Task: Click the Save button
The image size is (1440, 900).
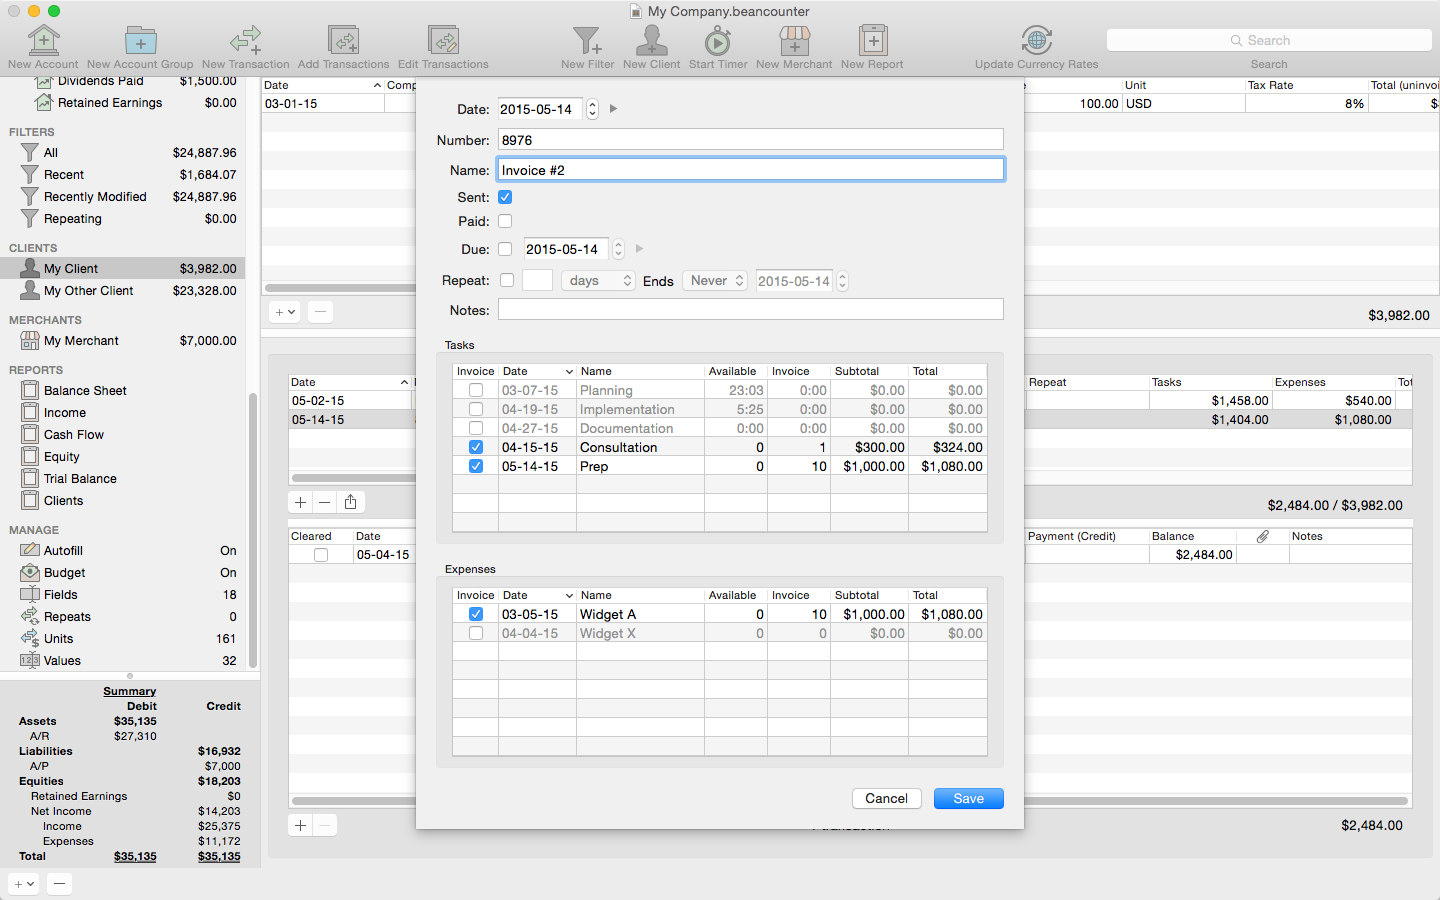Action: click(968, 798)
